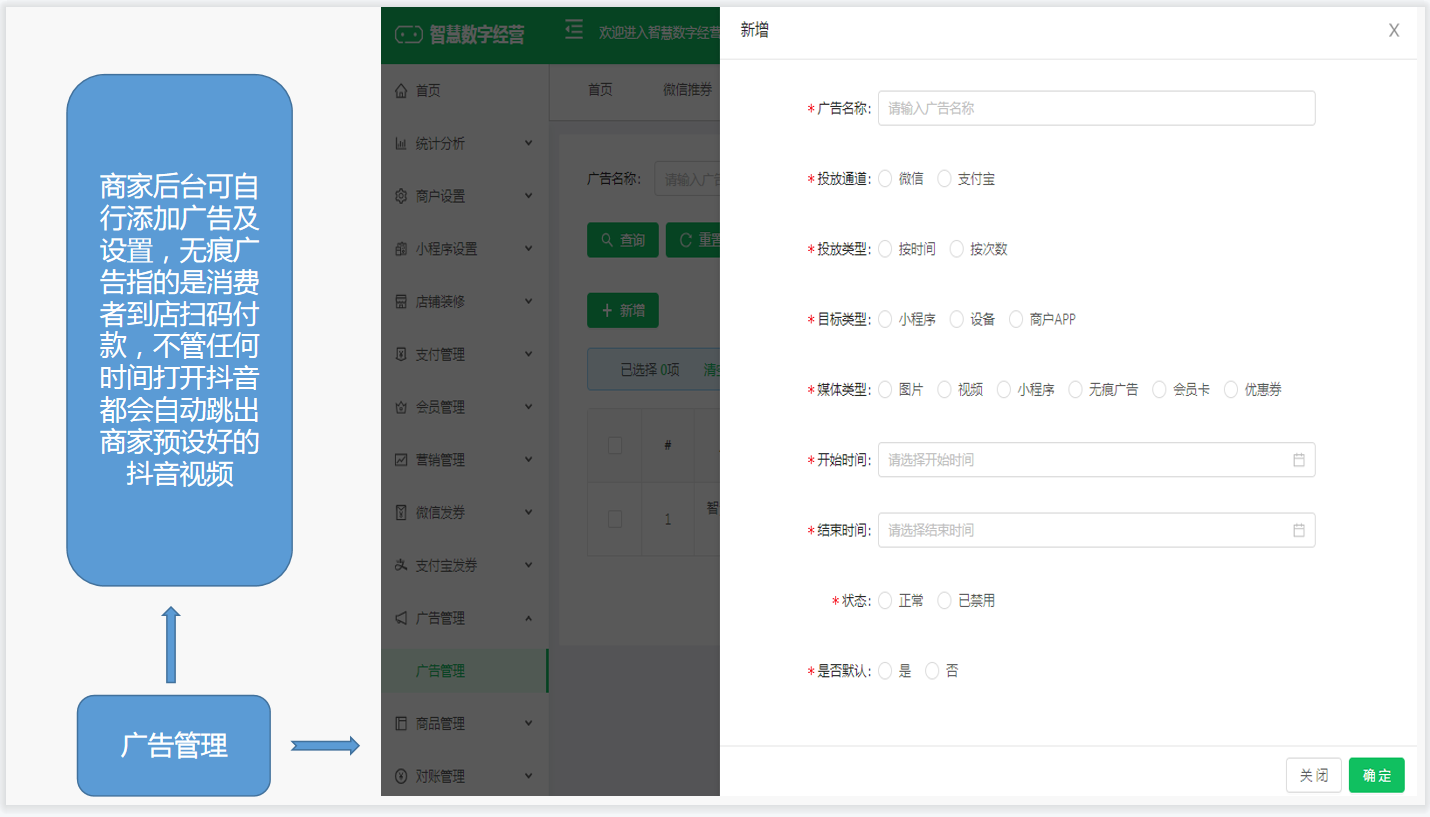This screenshot has width=1430, height=817.
Task: Select 微信 as the 投放通道
Action: [x=884, y=178]
